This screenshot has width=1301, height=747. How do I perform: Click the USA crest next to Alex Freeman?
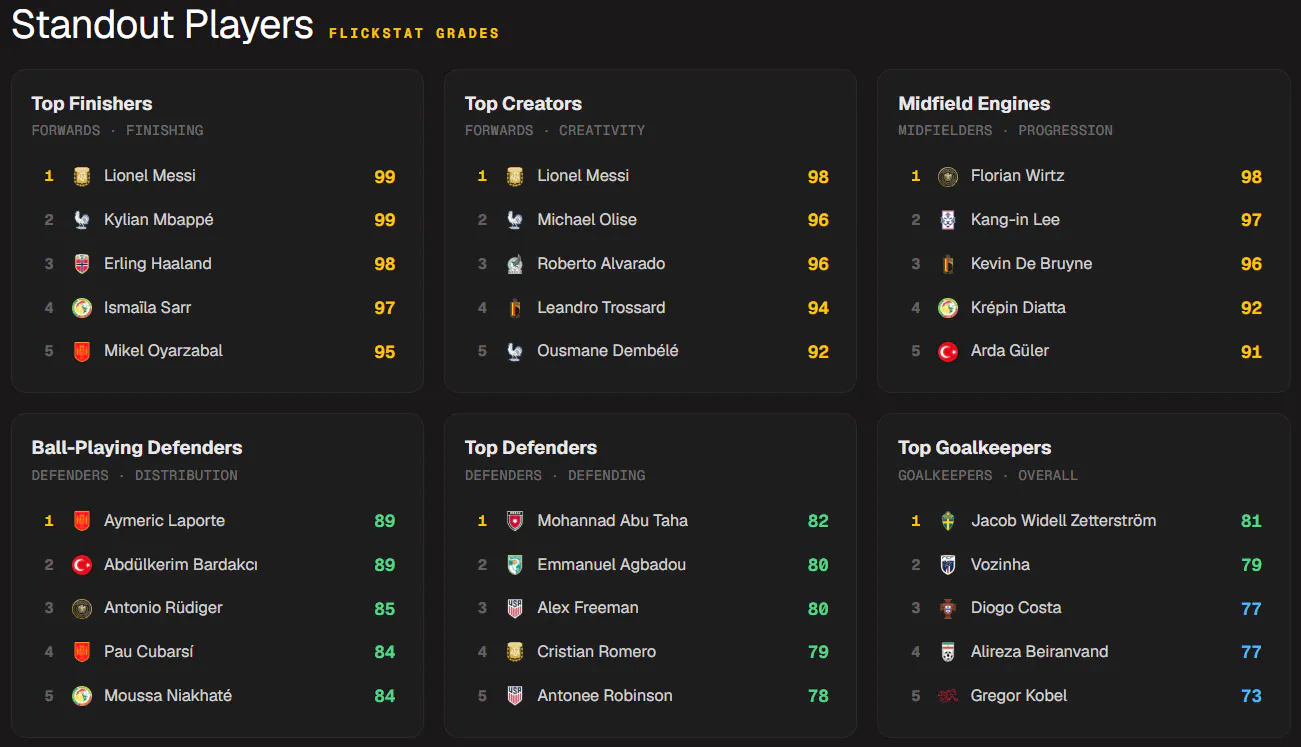pyautogui.click(x=515, y=608)
